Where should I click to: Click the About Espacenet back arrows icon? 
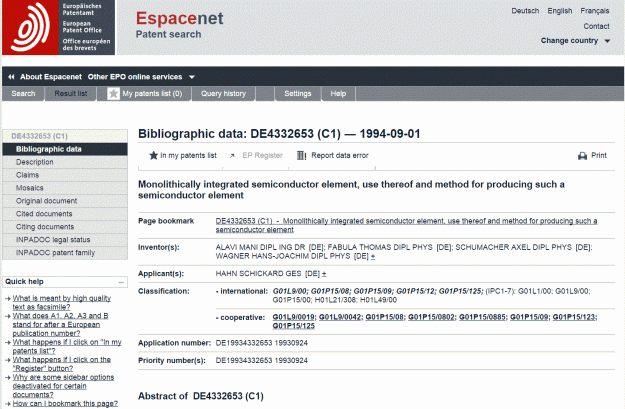click(x=11, y=76)
